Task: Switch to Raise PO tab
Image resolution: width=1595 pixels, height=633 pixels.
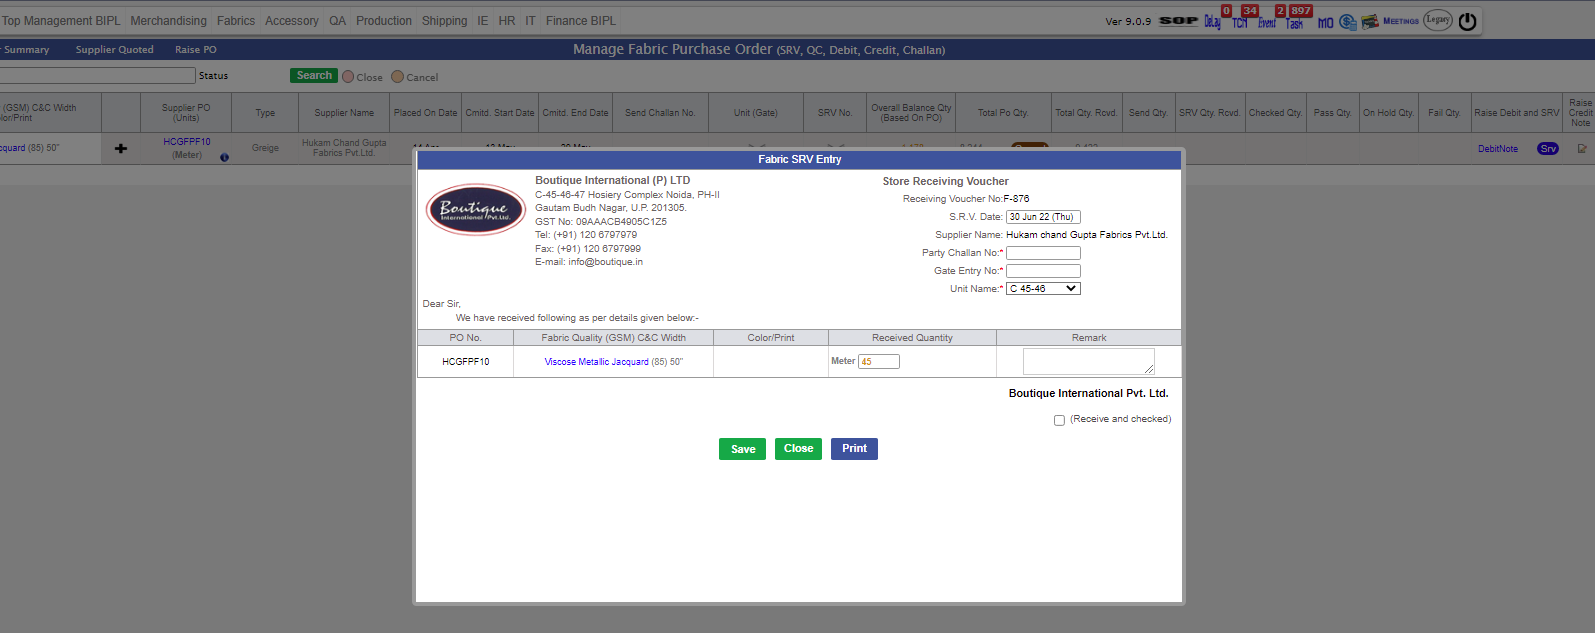Action: [x=196, y=50]
